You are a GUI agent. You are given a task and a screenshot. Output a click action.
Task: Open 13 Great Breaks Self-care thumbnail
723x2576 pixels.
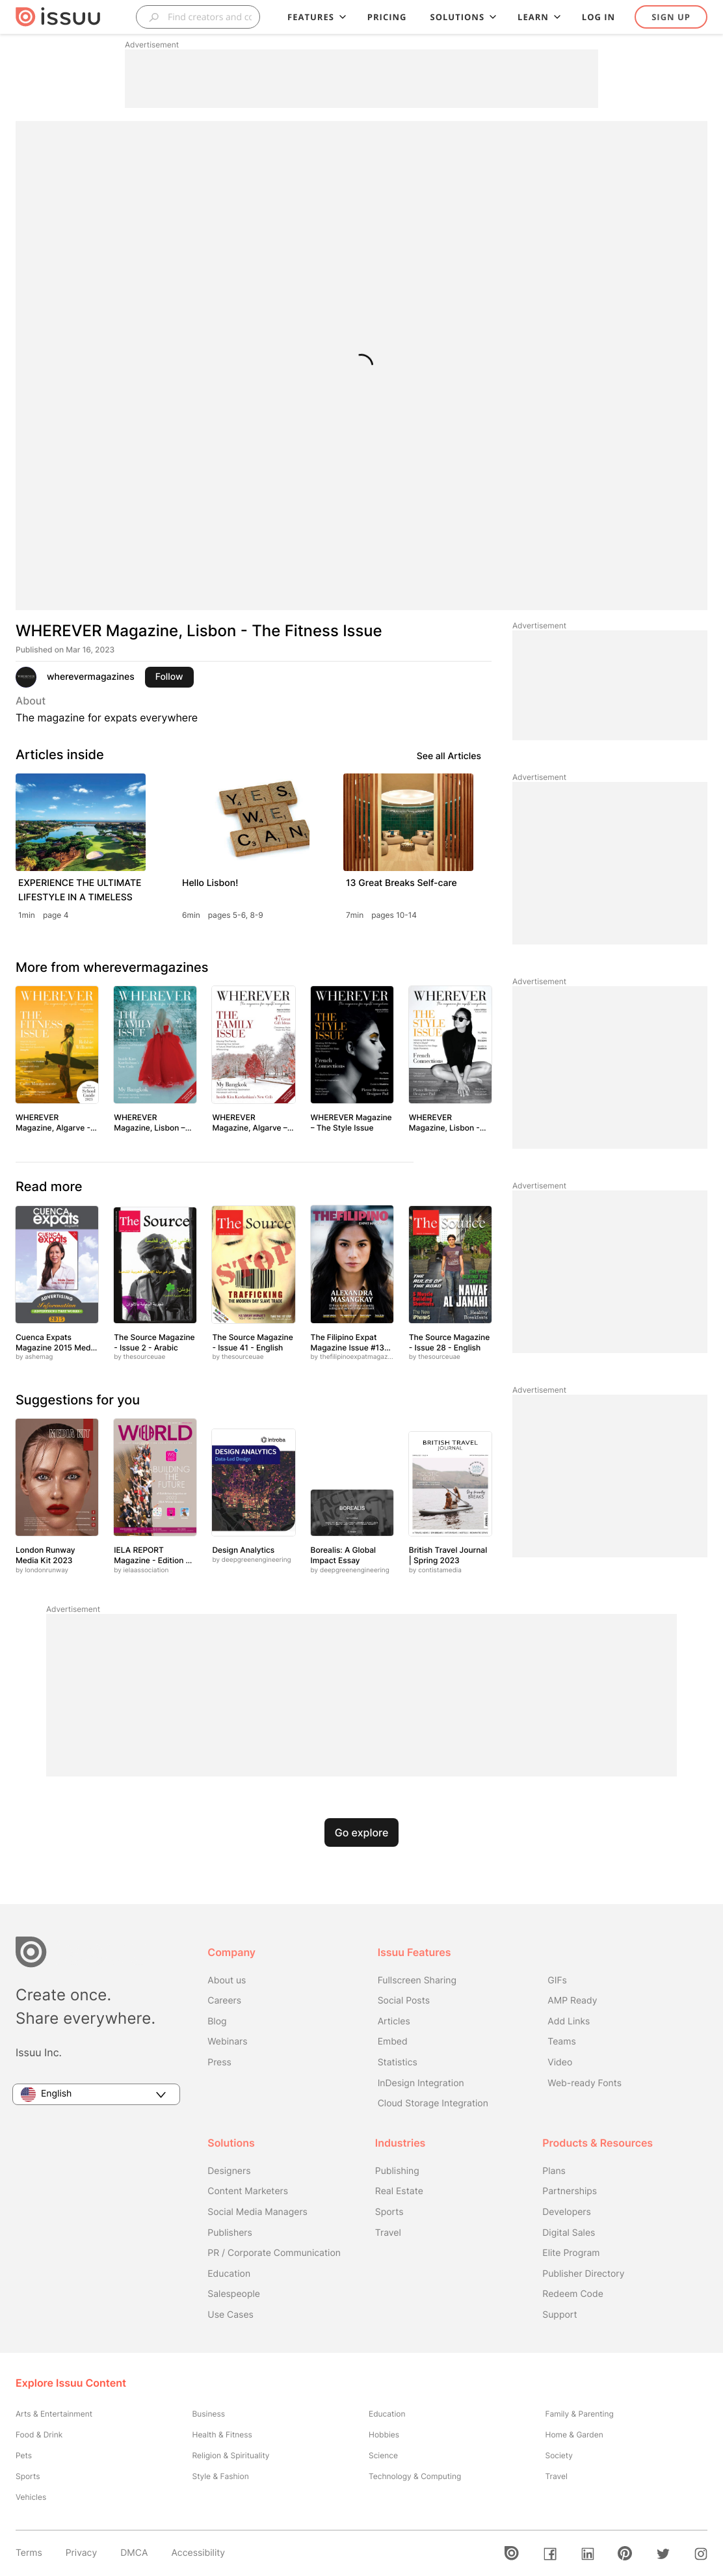pos(408,821)
